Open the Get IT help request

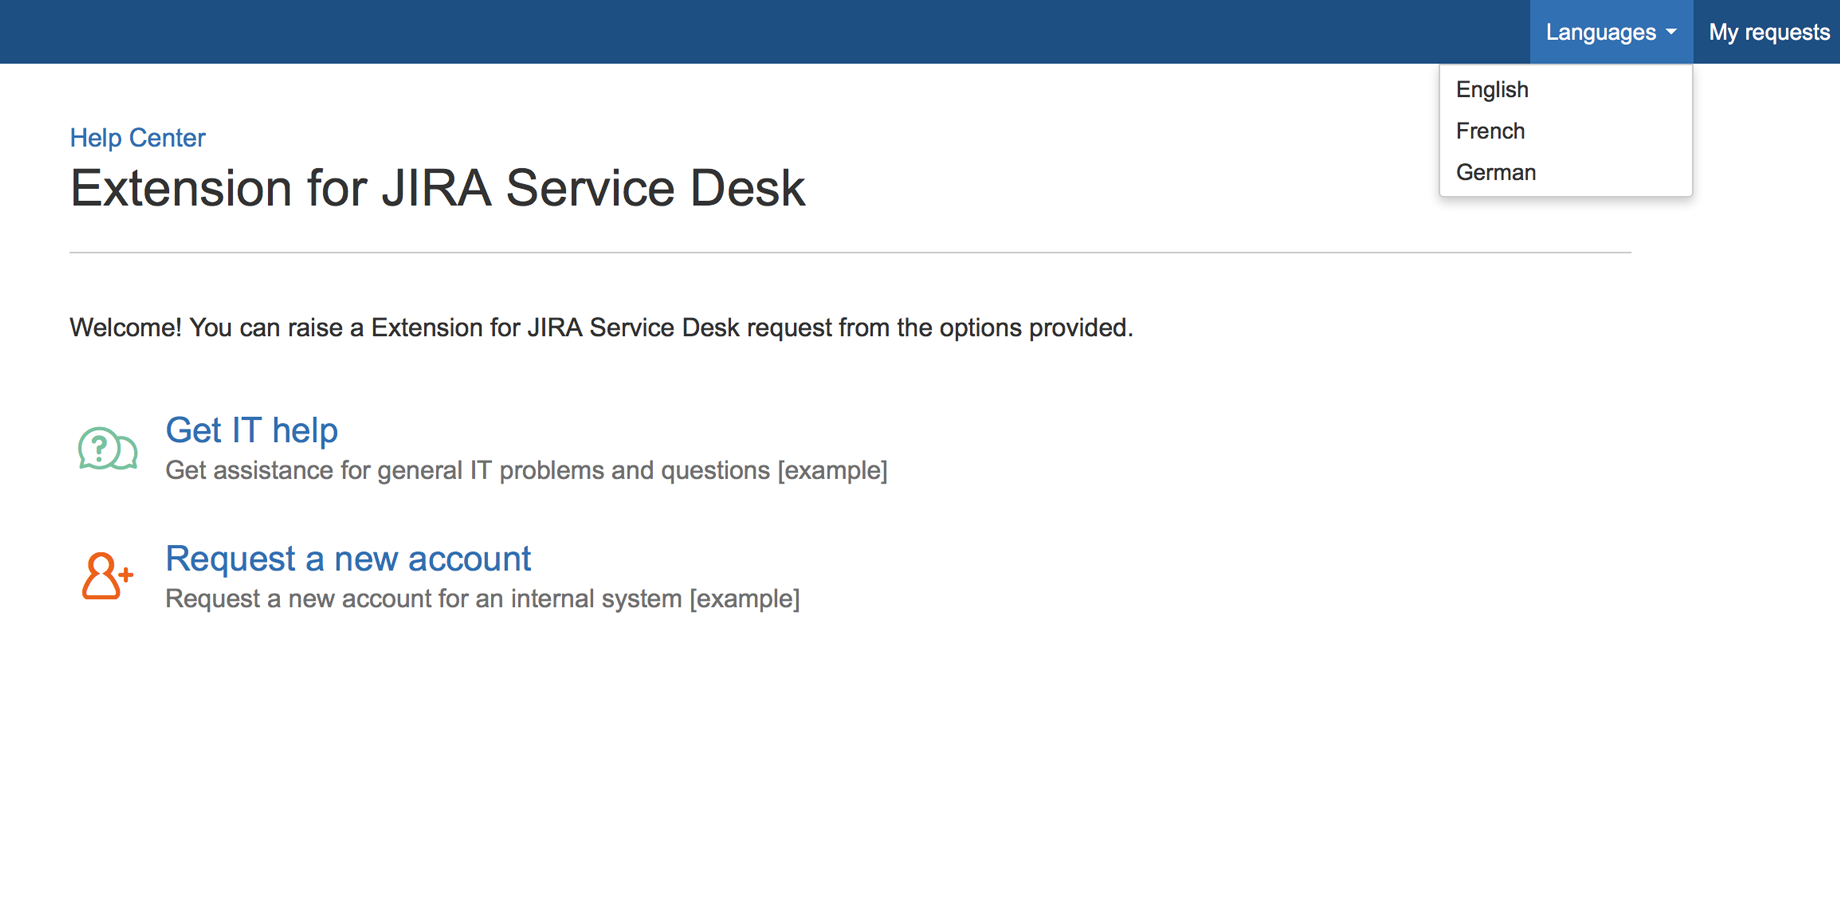[251, 430]
